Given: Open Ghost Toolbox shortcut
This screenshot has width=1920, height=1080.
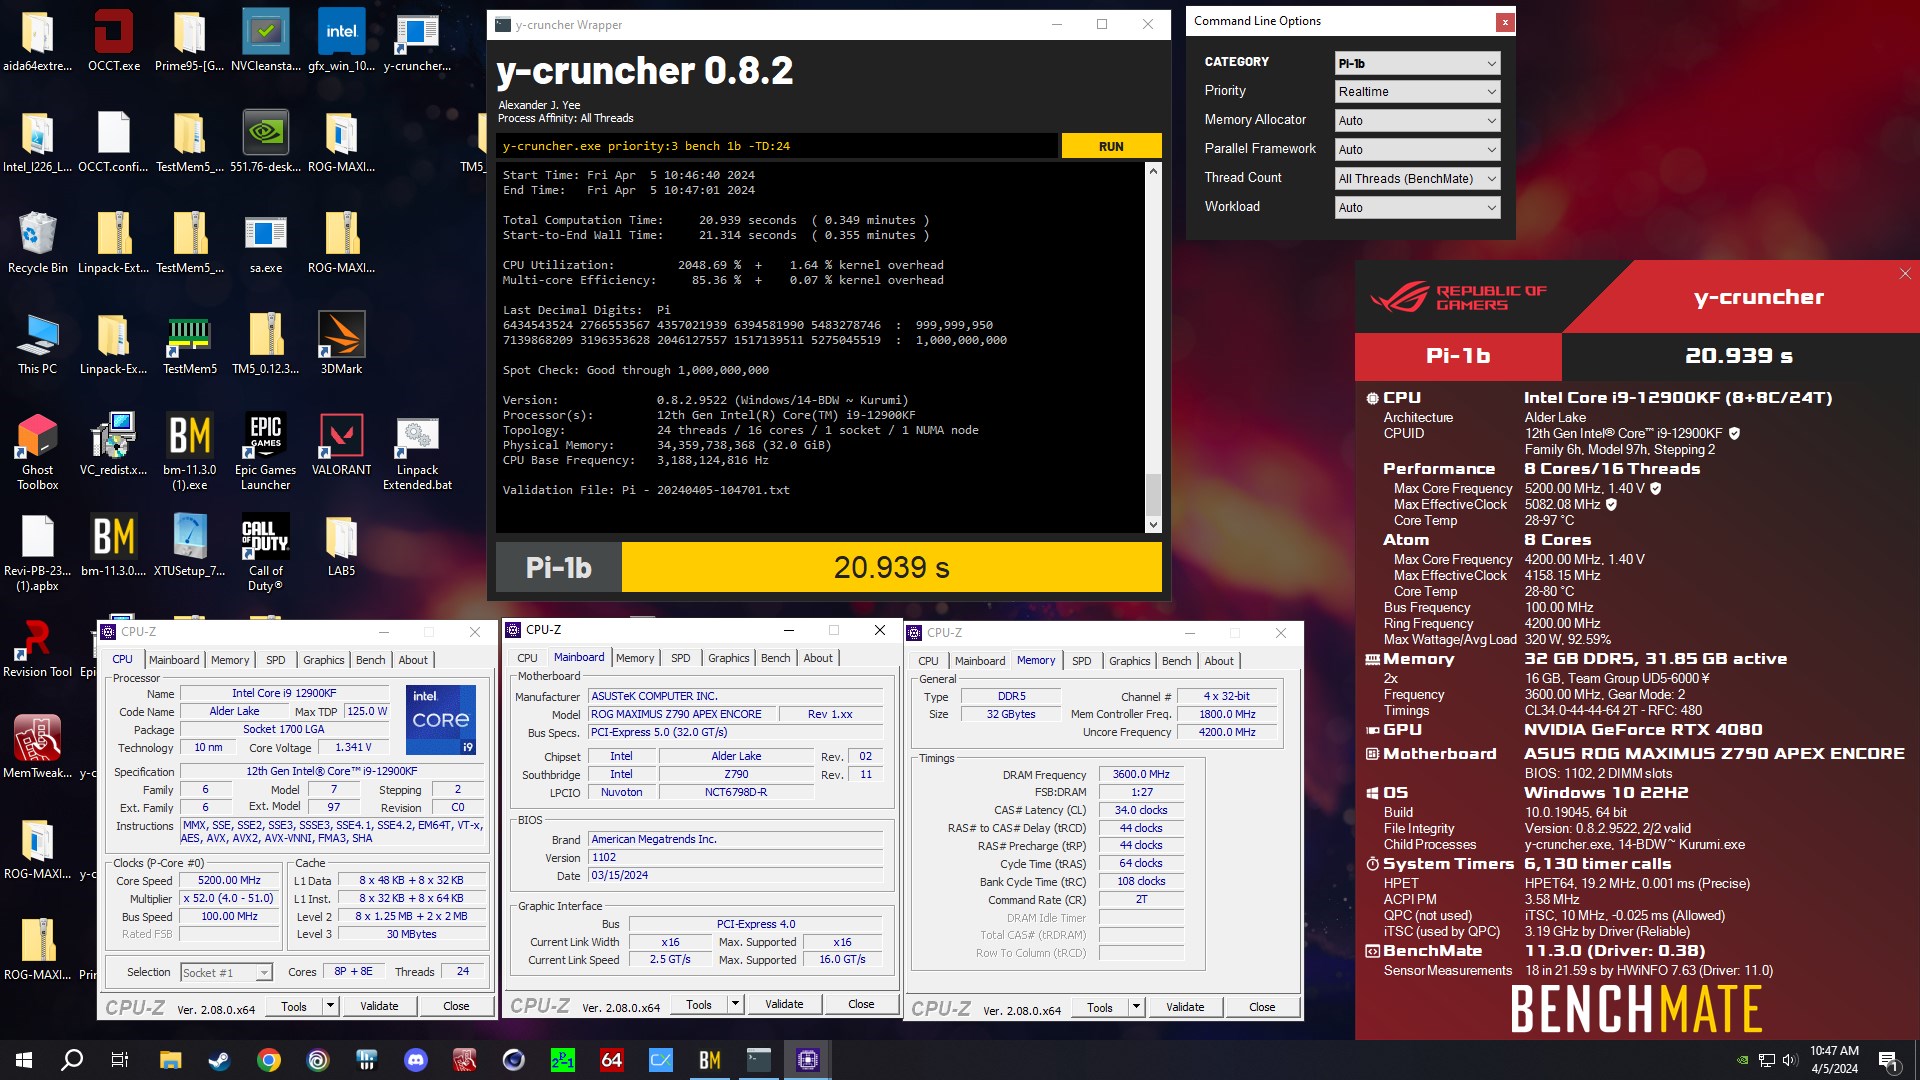Looking at the screenshot, I should tap(37, 452).
